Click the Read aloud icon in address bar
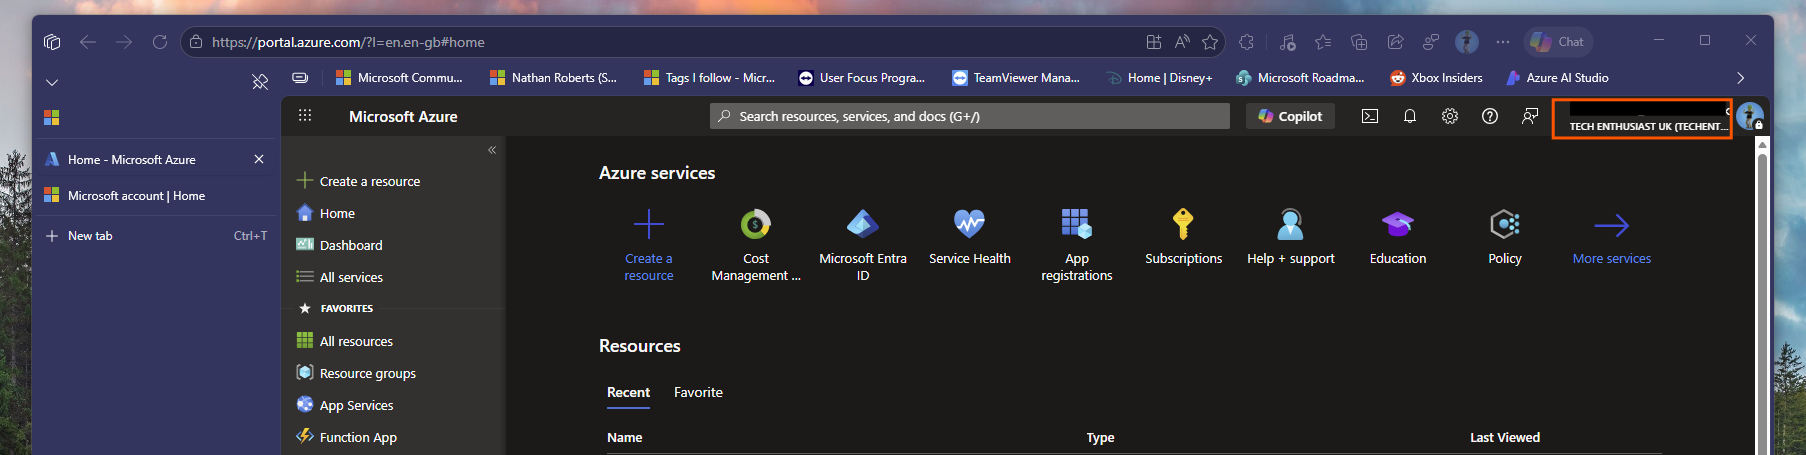This screenshot has height=455, width=1806. point(1182,42)
